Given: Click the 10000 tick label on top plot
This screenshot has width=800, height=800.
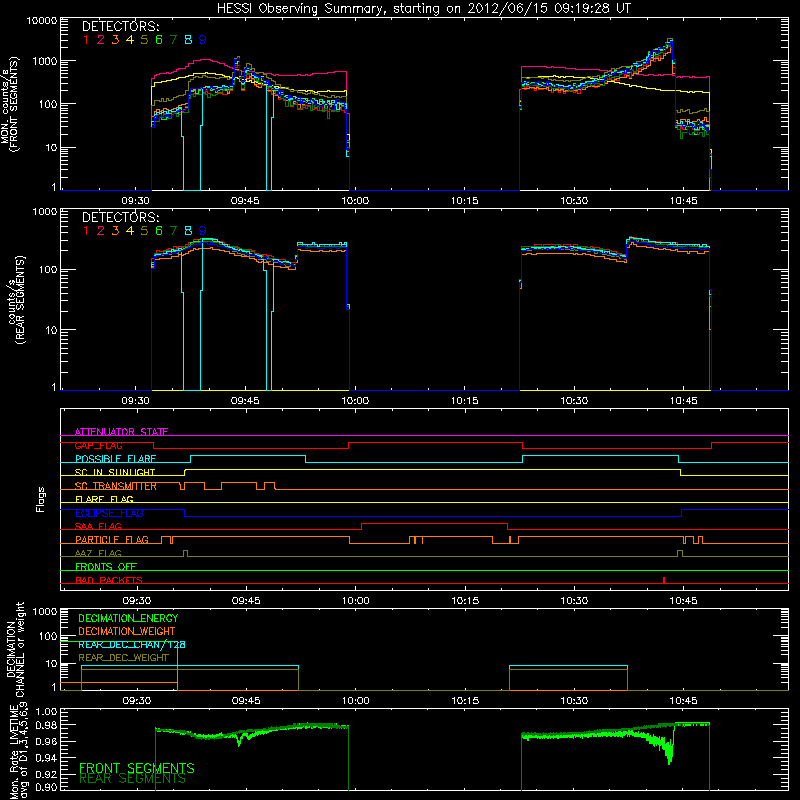Looking at the screenshot, I should 42,20.
